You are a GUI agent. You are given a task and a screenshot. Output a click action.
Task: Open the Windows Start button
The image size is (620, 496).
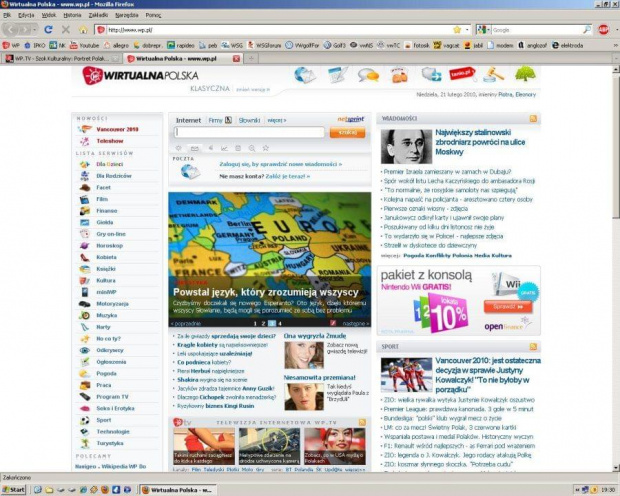[x=14, y=490]
